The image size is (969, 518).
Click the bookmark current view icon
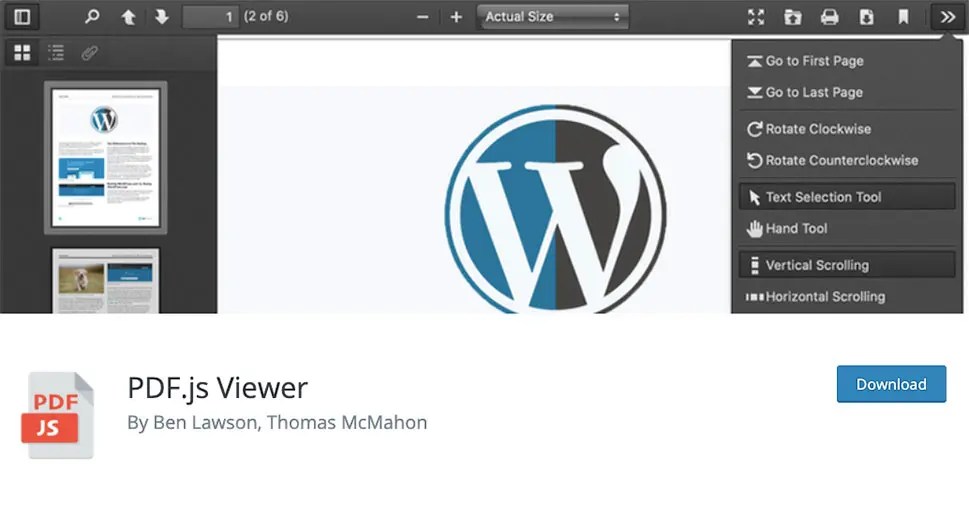point(903,17)
